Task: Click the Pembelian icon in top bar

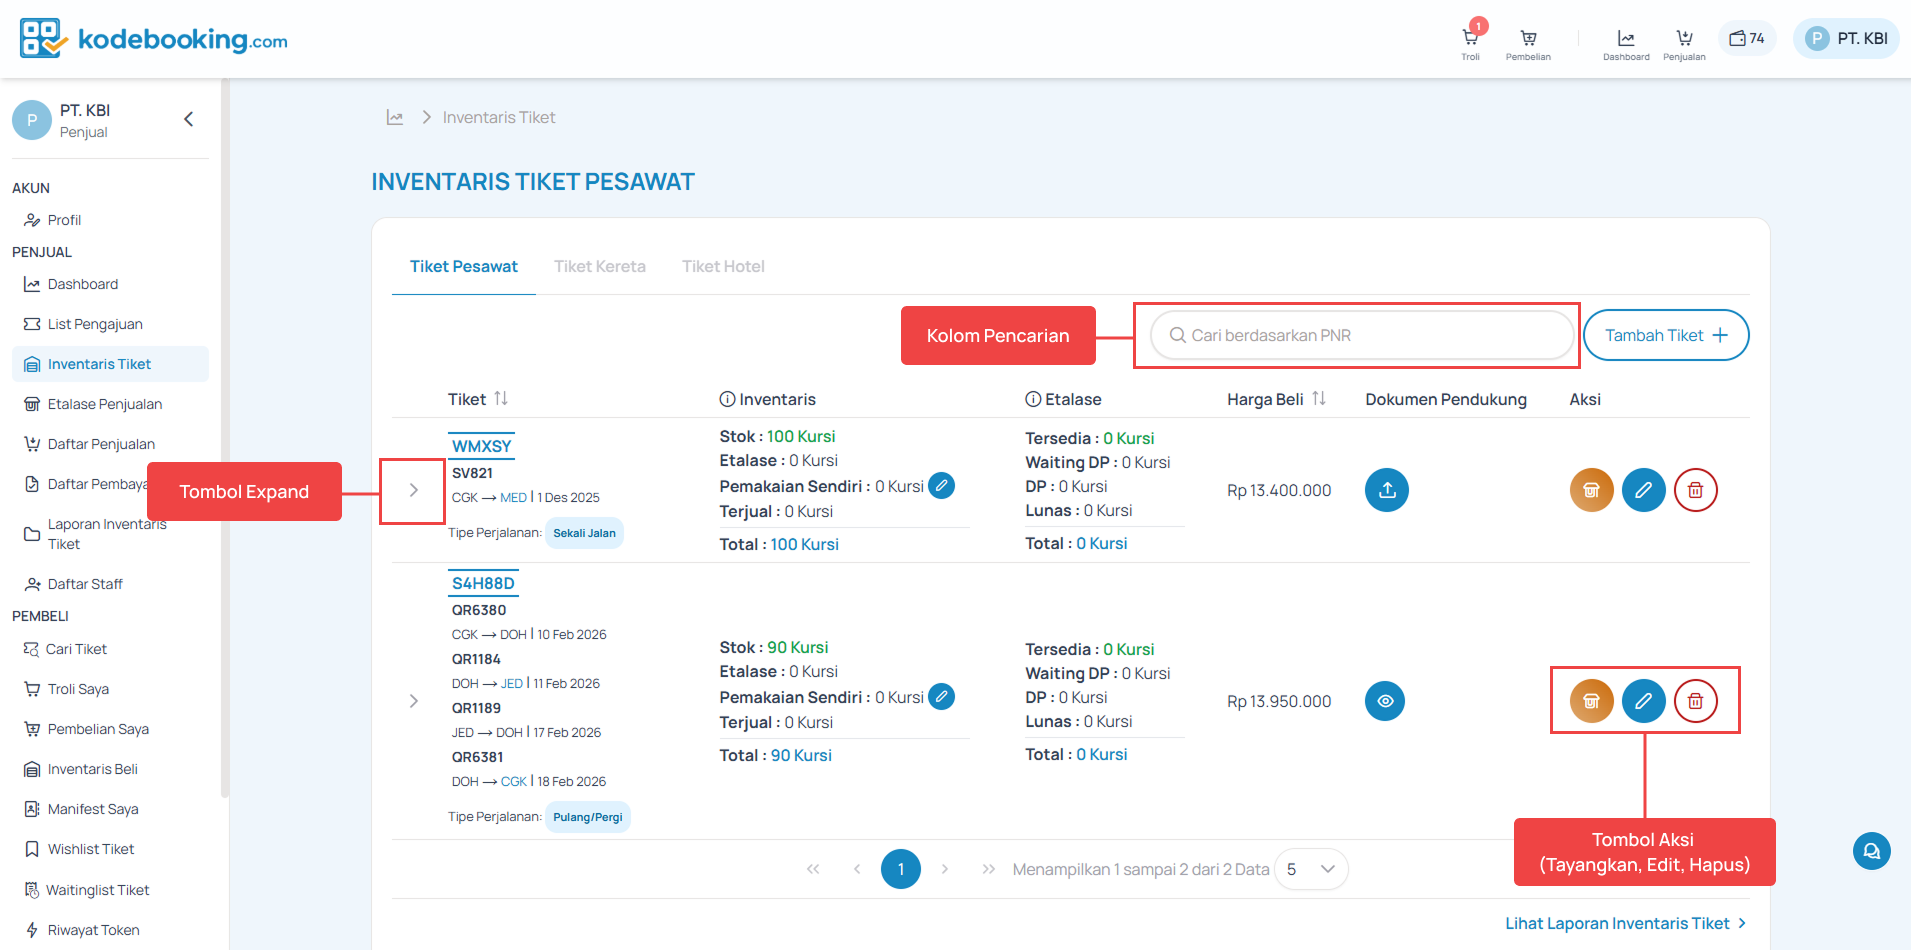Action: coord(1528,40)
